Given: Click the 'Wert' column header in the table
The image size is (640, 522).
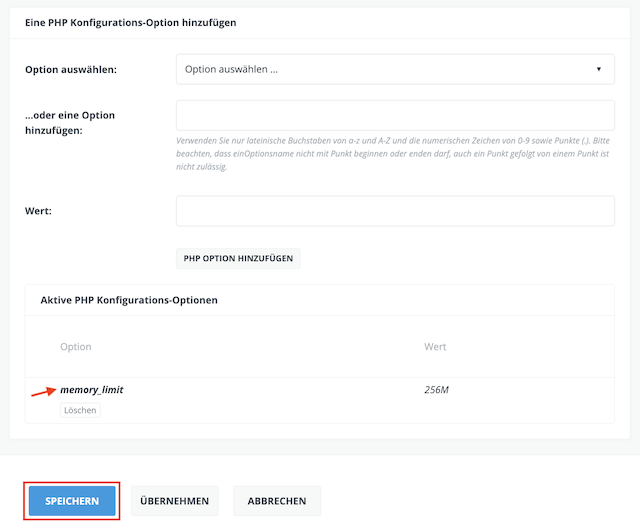Looking at the screenshot, I should pyautogui.click(x=435, y=347).
